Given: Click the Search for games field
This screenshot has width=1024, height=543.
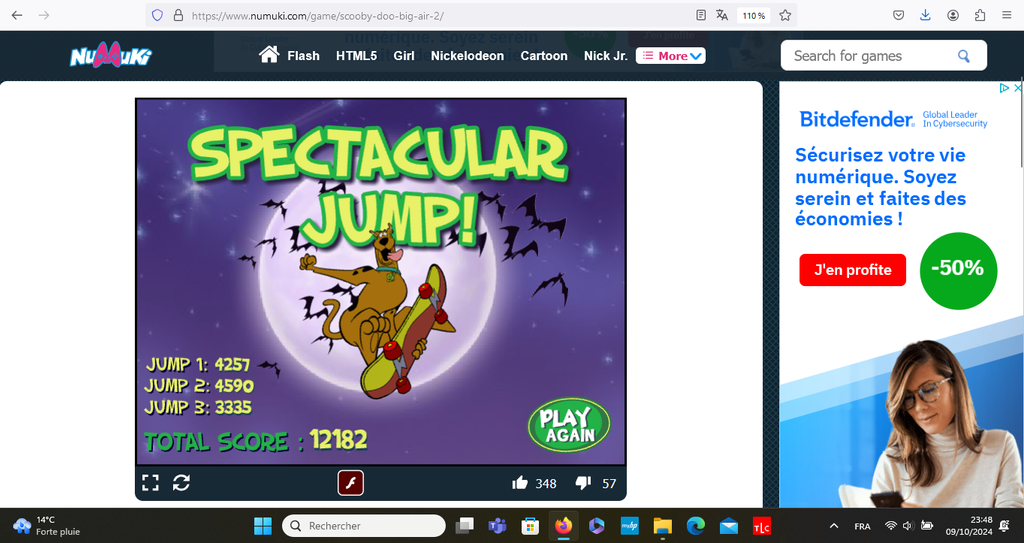Looking at the screenshot, I should pyautogui.click(x=870, y=56).
